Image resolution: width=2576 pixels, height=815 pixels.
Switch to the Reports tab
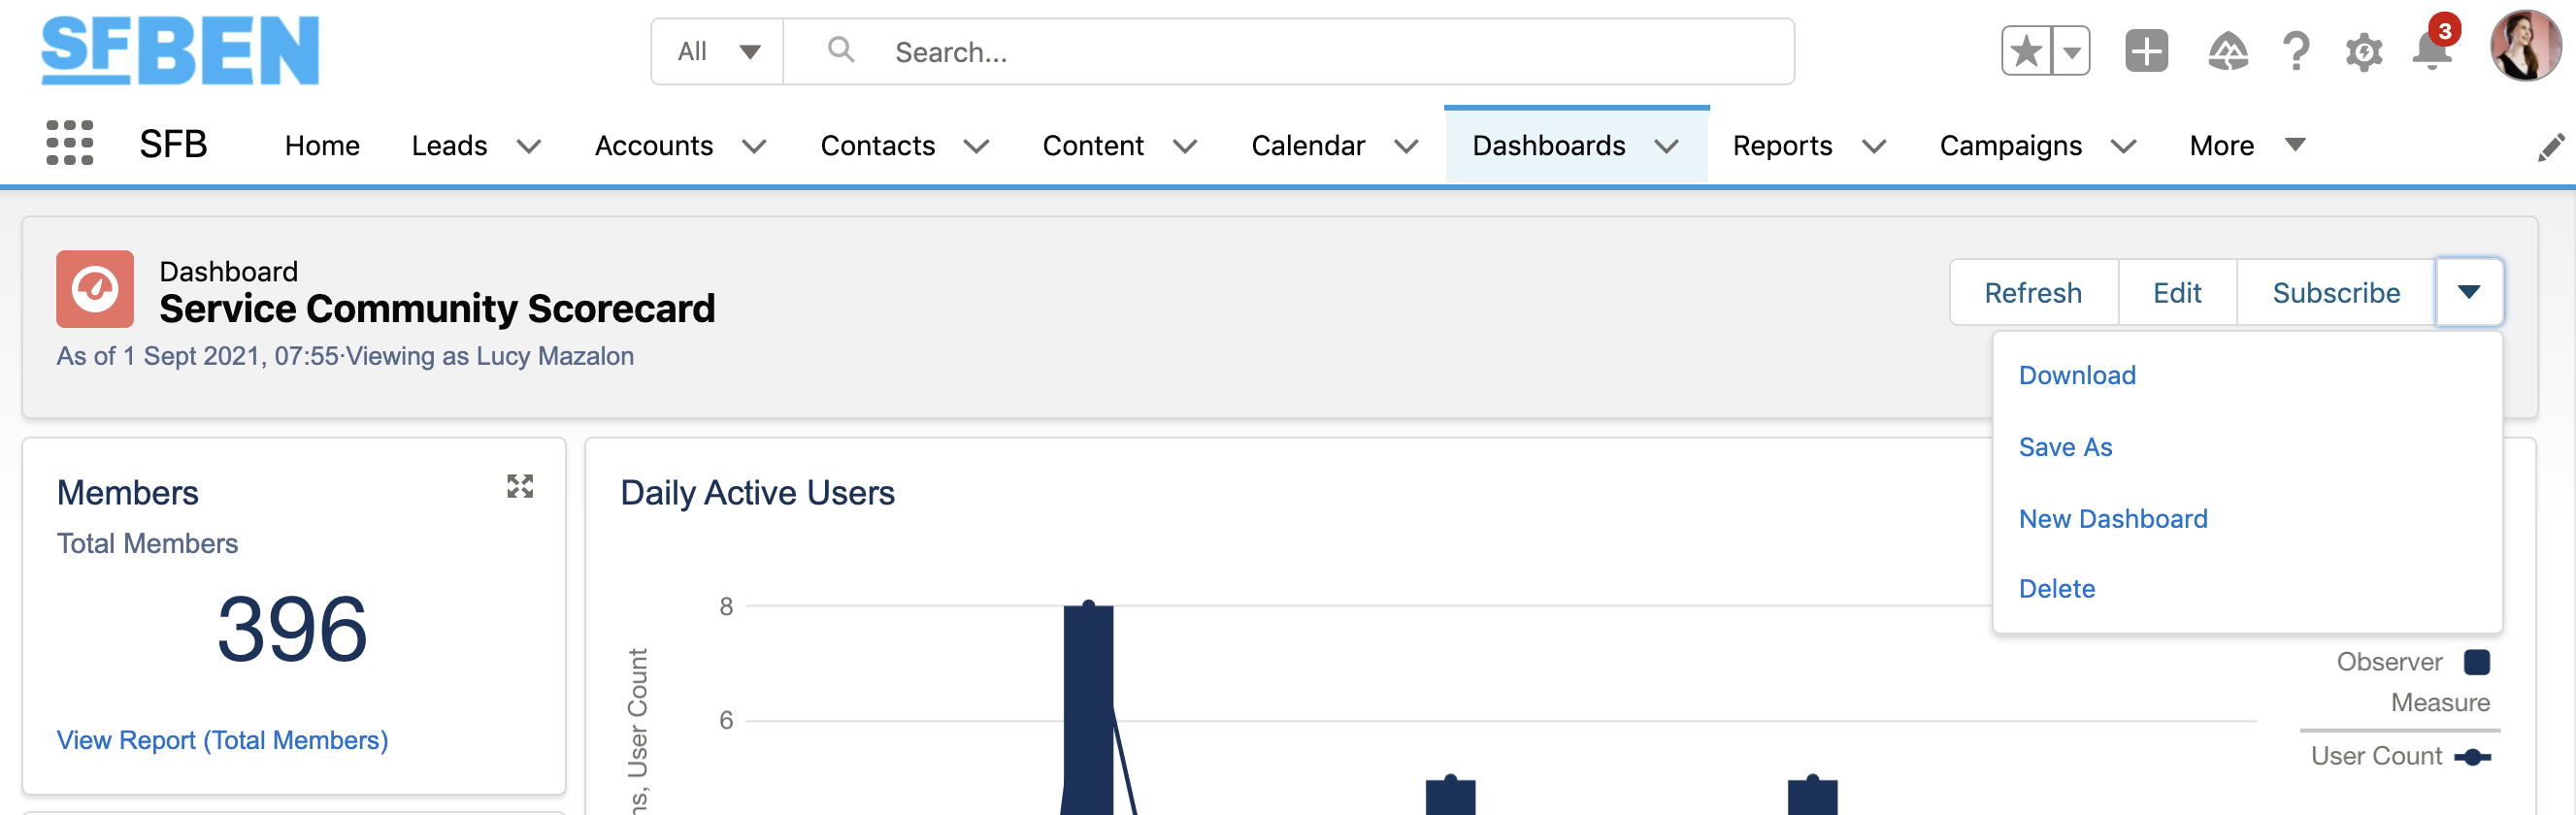pos(1781,146)
